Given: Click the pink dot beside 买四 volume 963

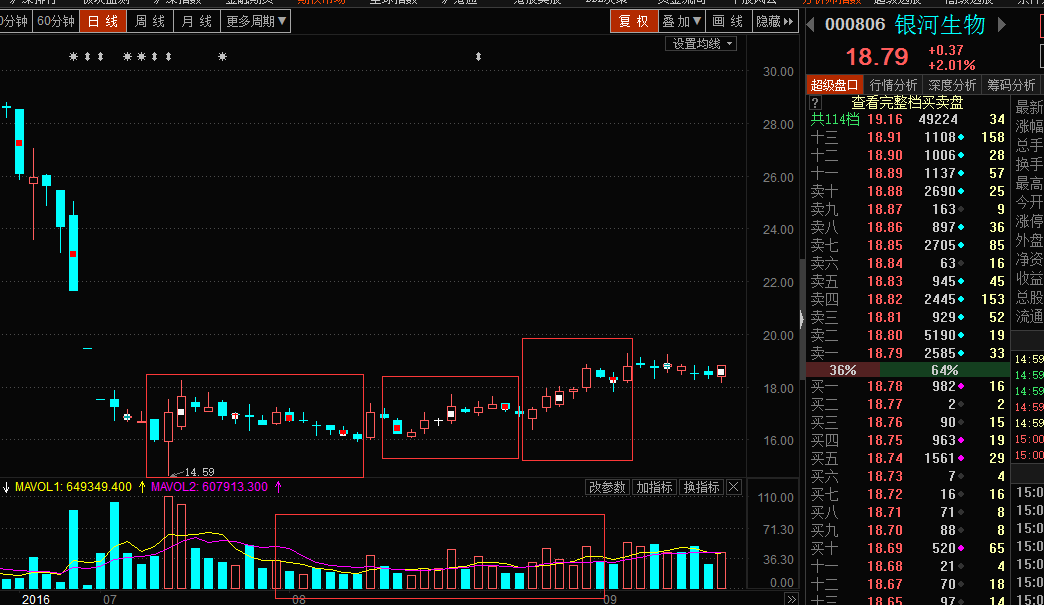Looking at the screenshot, I should 961,440.
